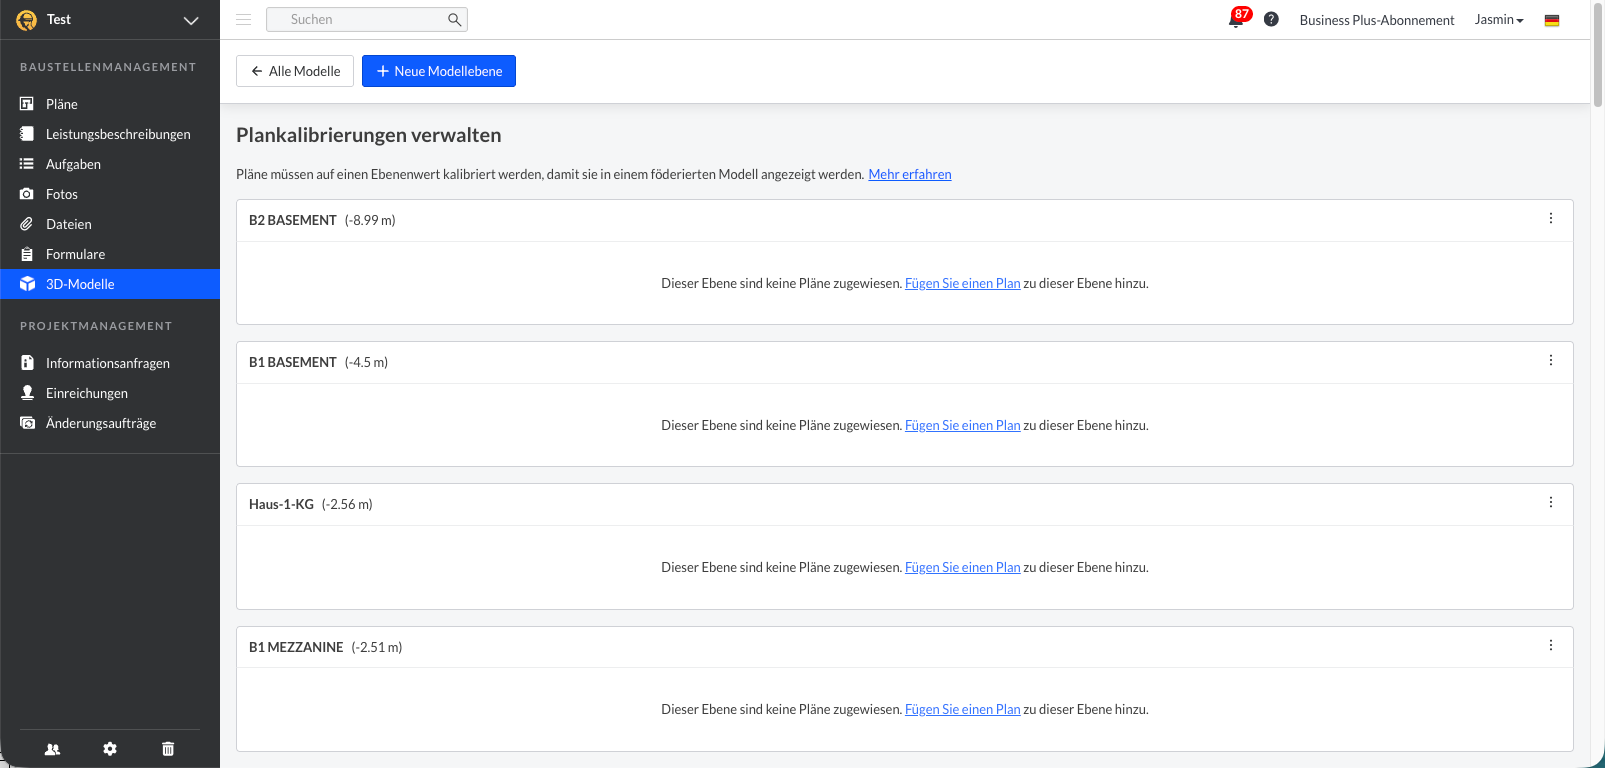The image size is (1605, 768).
Task: Click the help question mark icon
Action: tap(1271, 20)
